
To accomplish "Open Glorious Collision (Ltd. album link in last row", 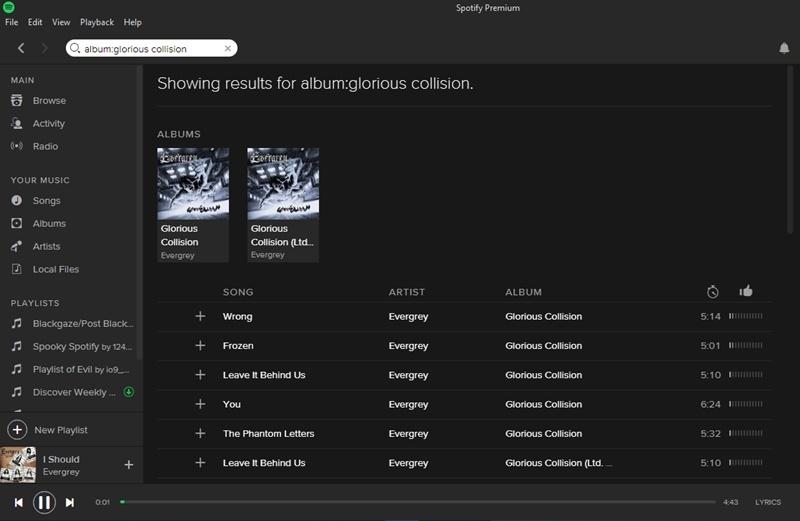I will pyautogui.click(x=559, y=463).
